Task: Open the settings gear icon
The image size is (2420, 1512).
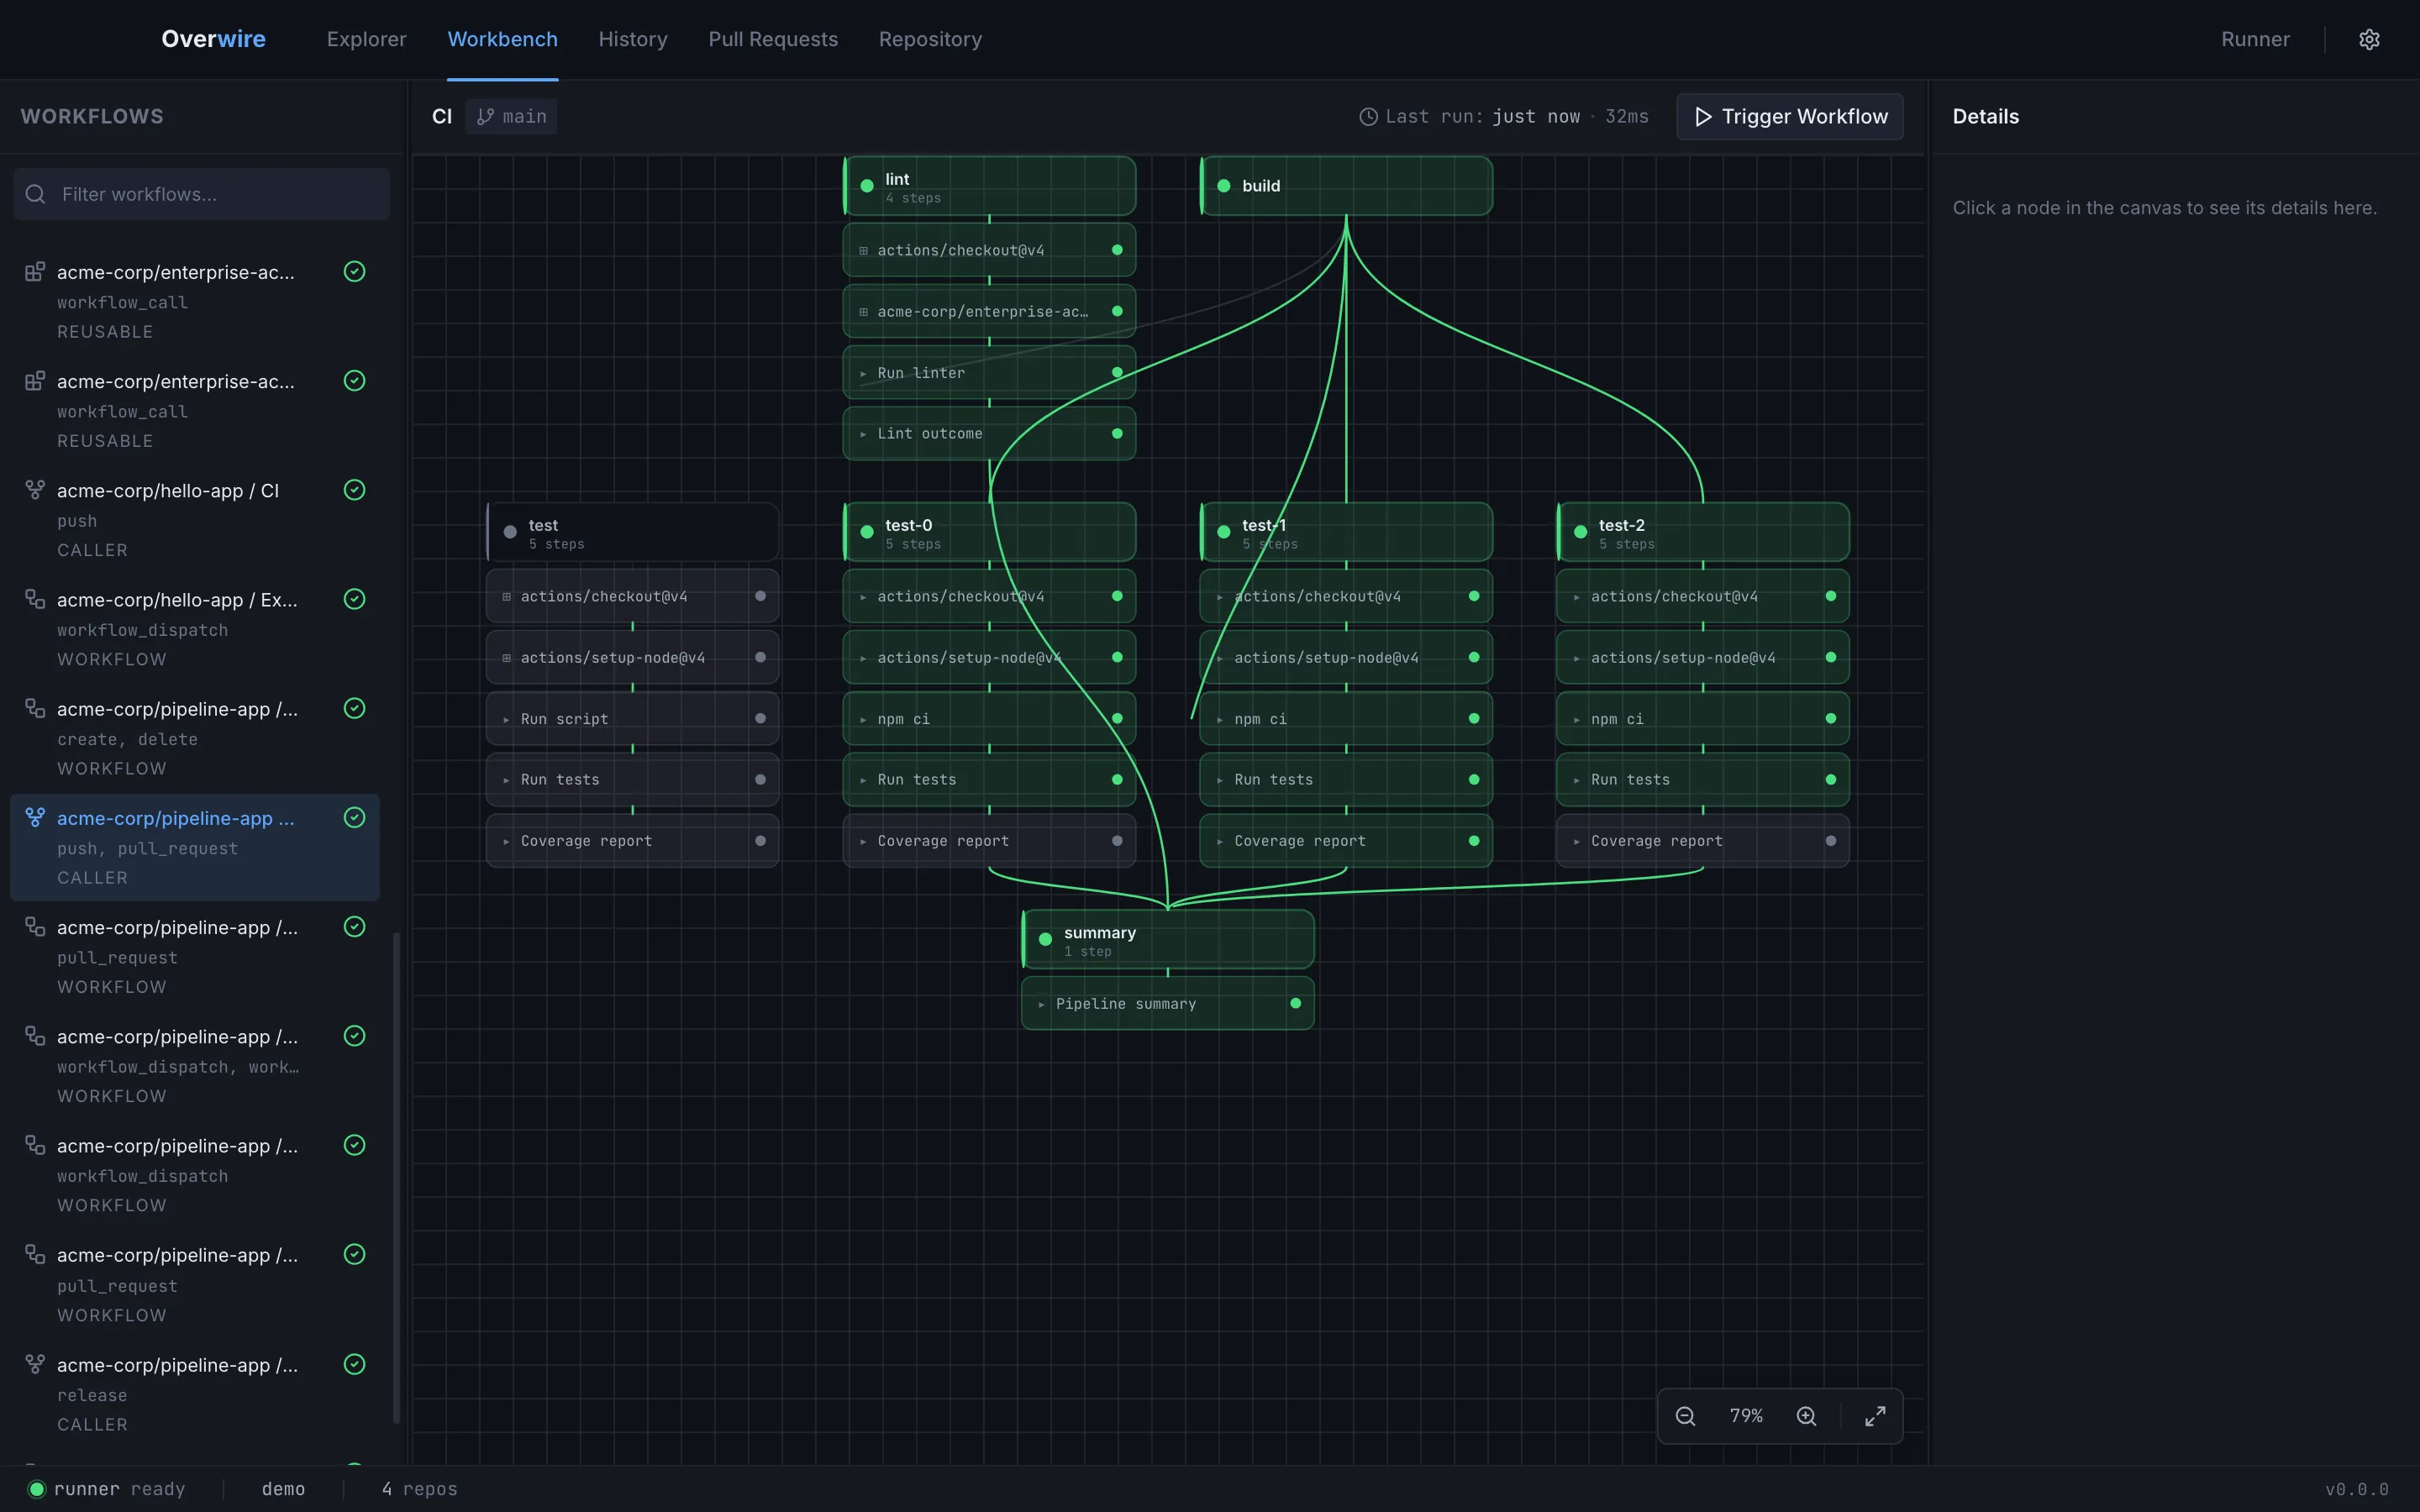Action: (2369, 39)
